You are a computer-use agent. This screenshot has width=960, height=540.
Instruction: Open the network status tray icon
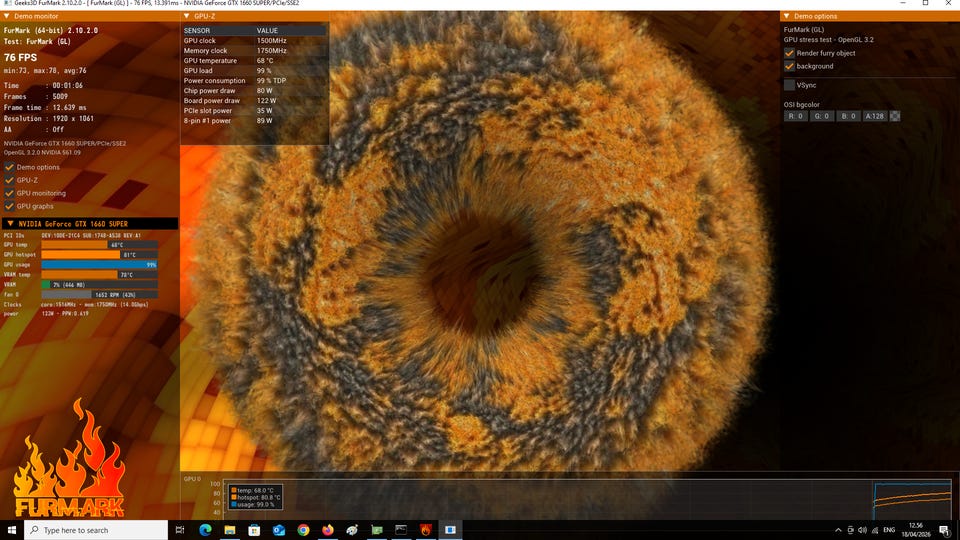point(874,530)
